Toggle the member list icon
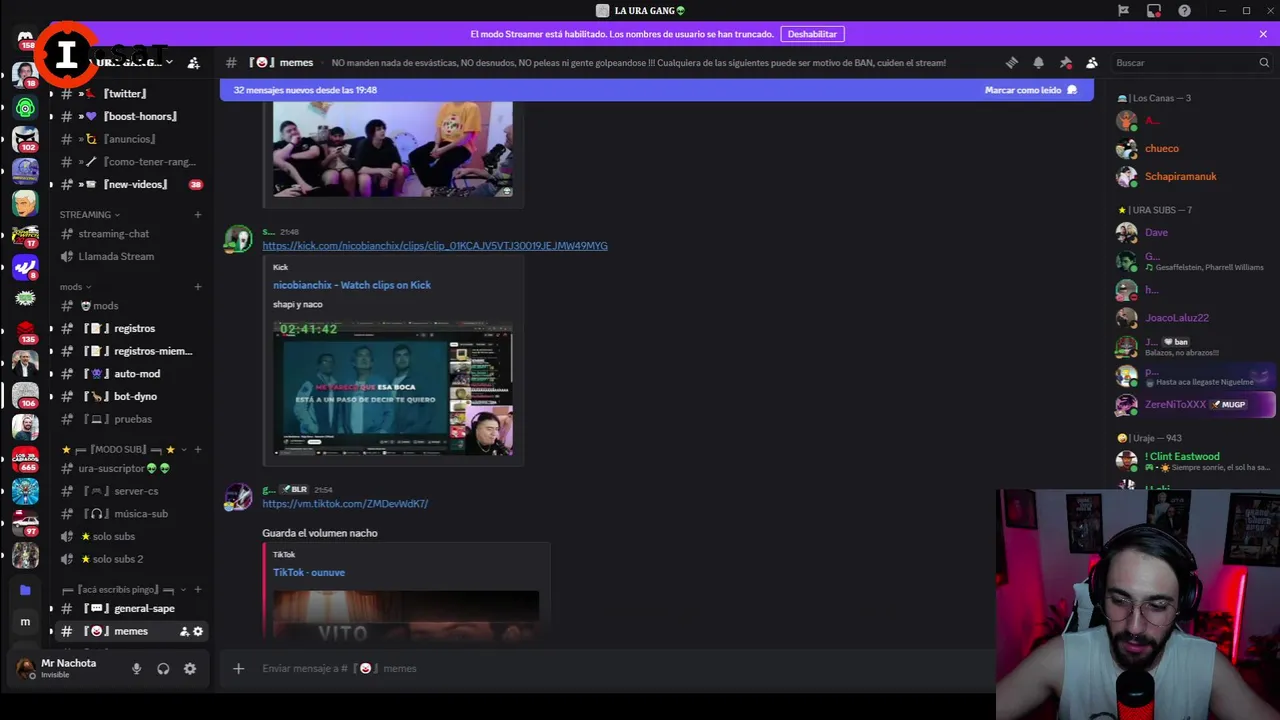 click(x=1092, y=62)
